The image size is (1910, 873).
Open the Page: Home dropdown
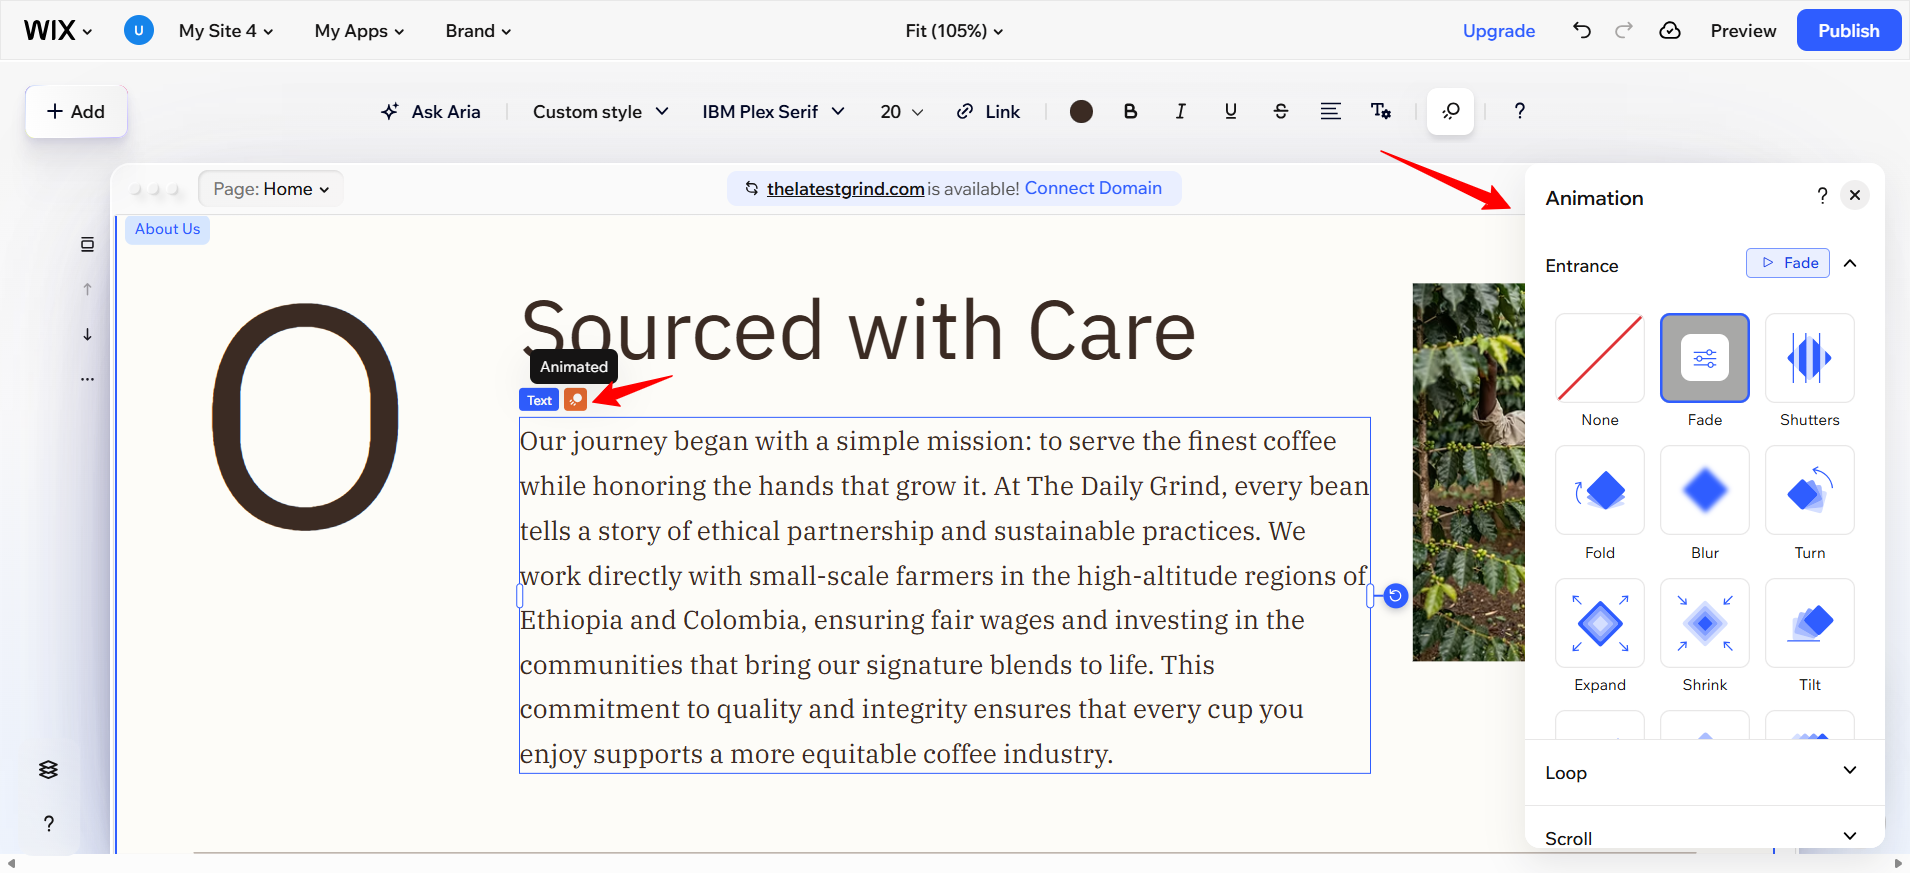271,188
